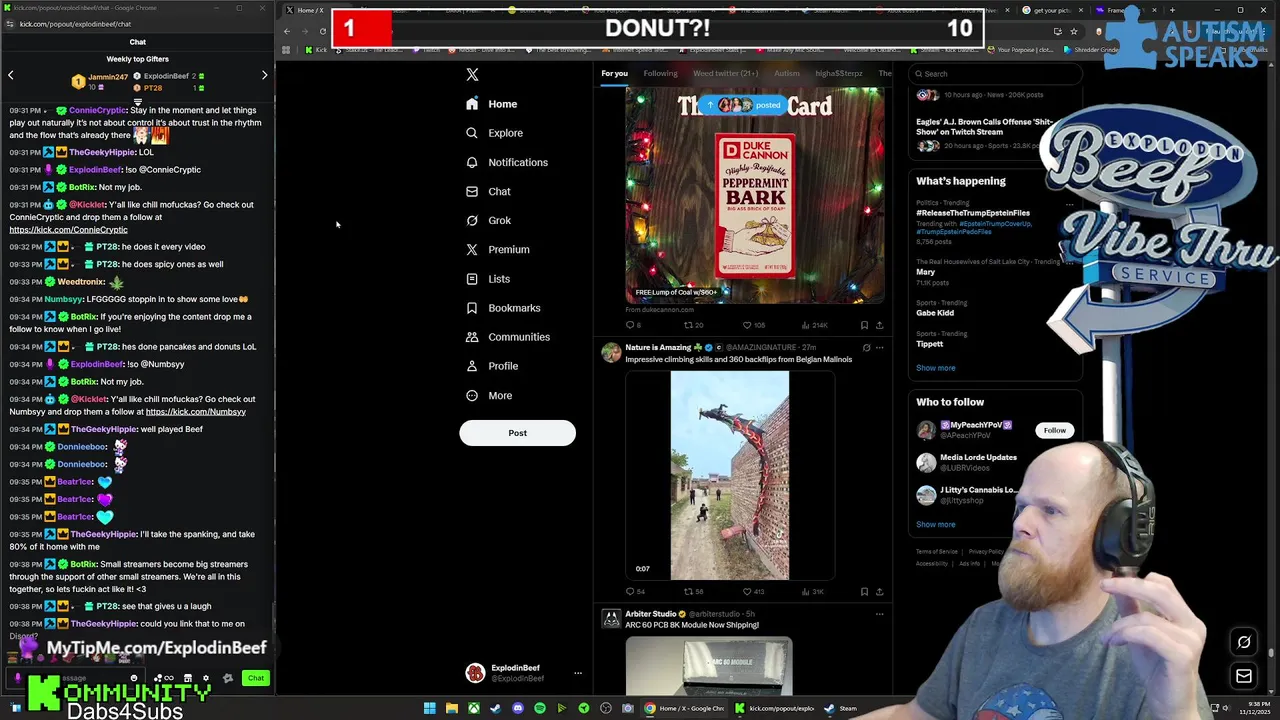
Task: Open Premium in the X sidebar
Action: [x=497, y=249]
